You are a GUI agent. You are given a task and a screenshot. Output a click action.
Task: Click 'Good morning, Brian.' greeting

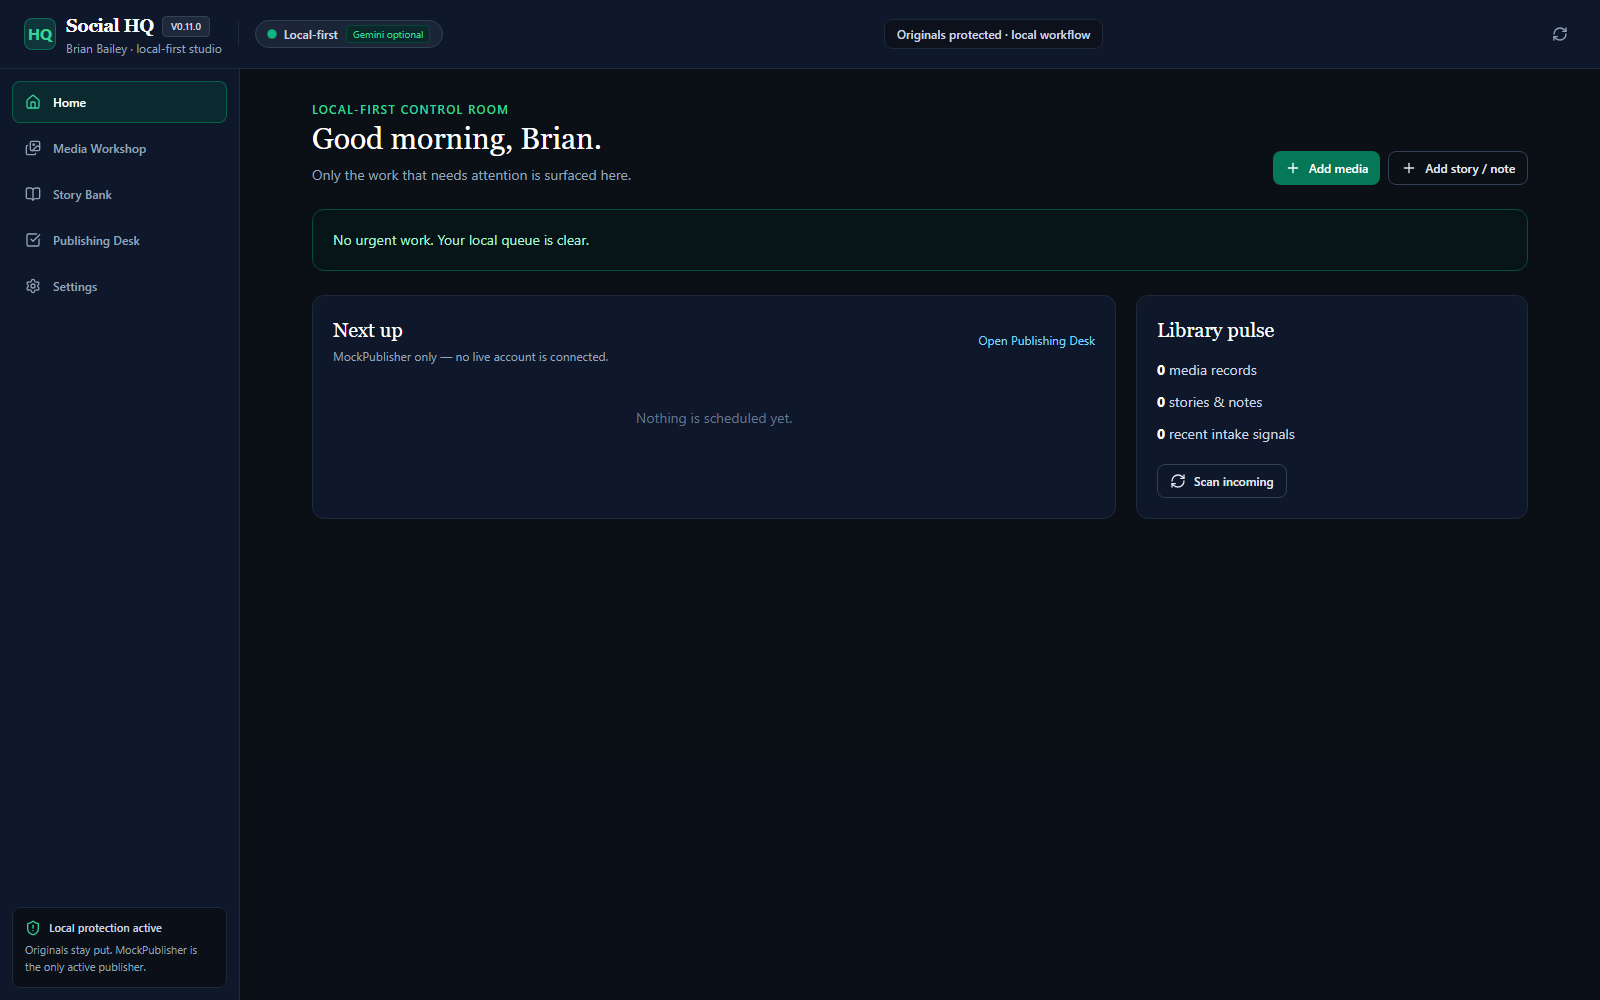(x=457, y=139)
